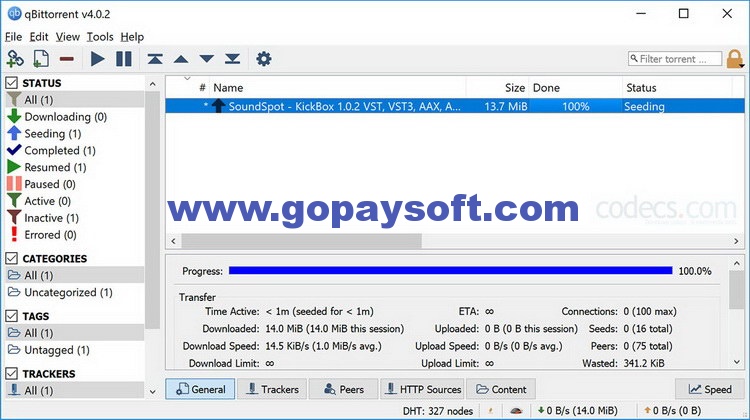Select All (1) under TAGS
750x420 pixels.
point(75,333)
